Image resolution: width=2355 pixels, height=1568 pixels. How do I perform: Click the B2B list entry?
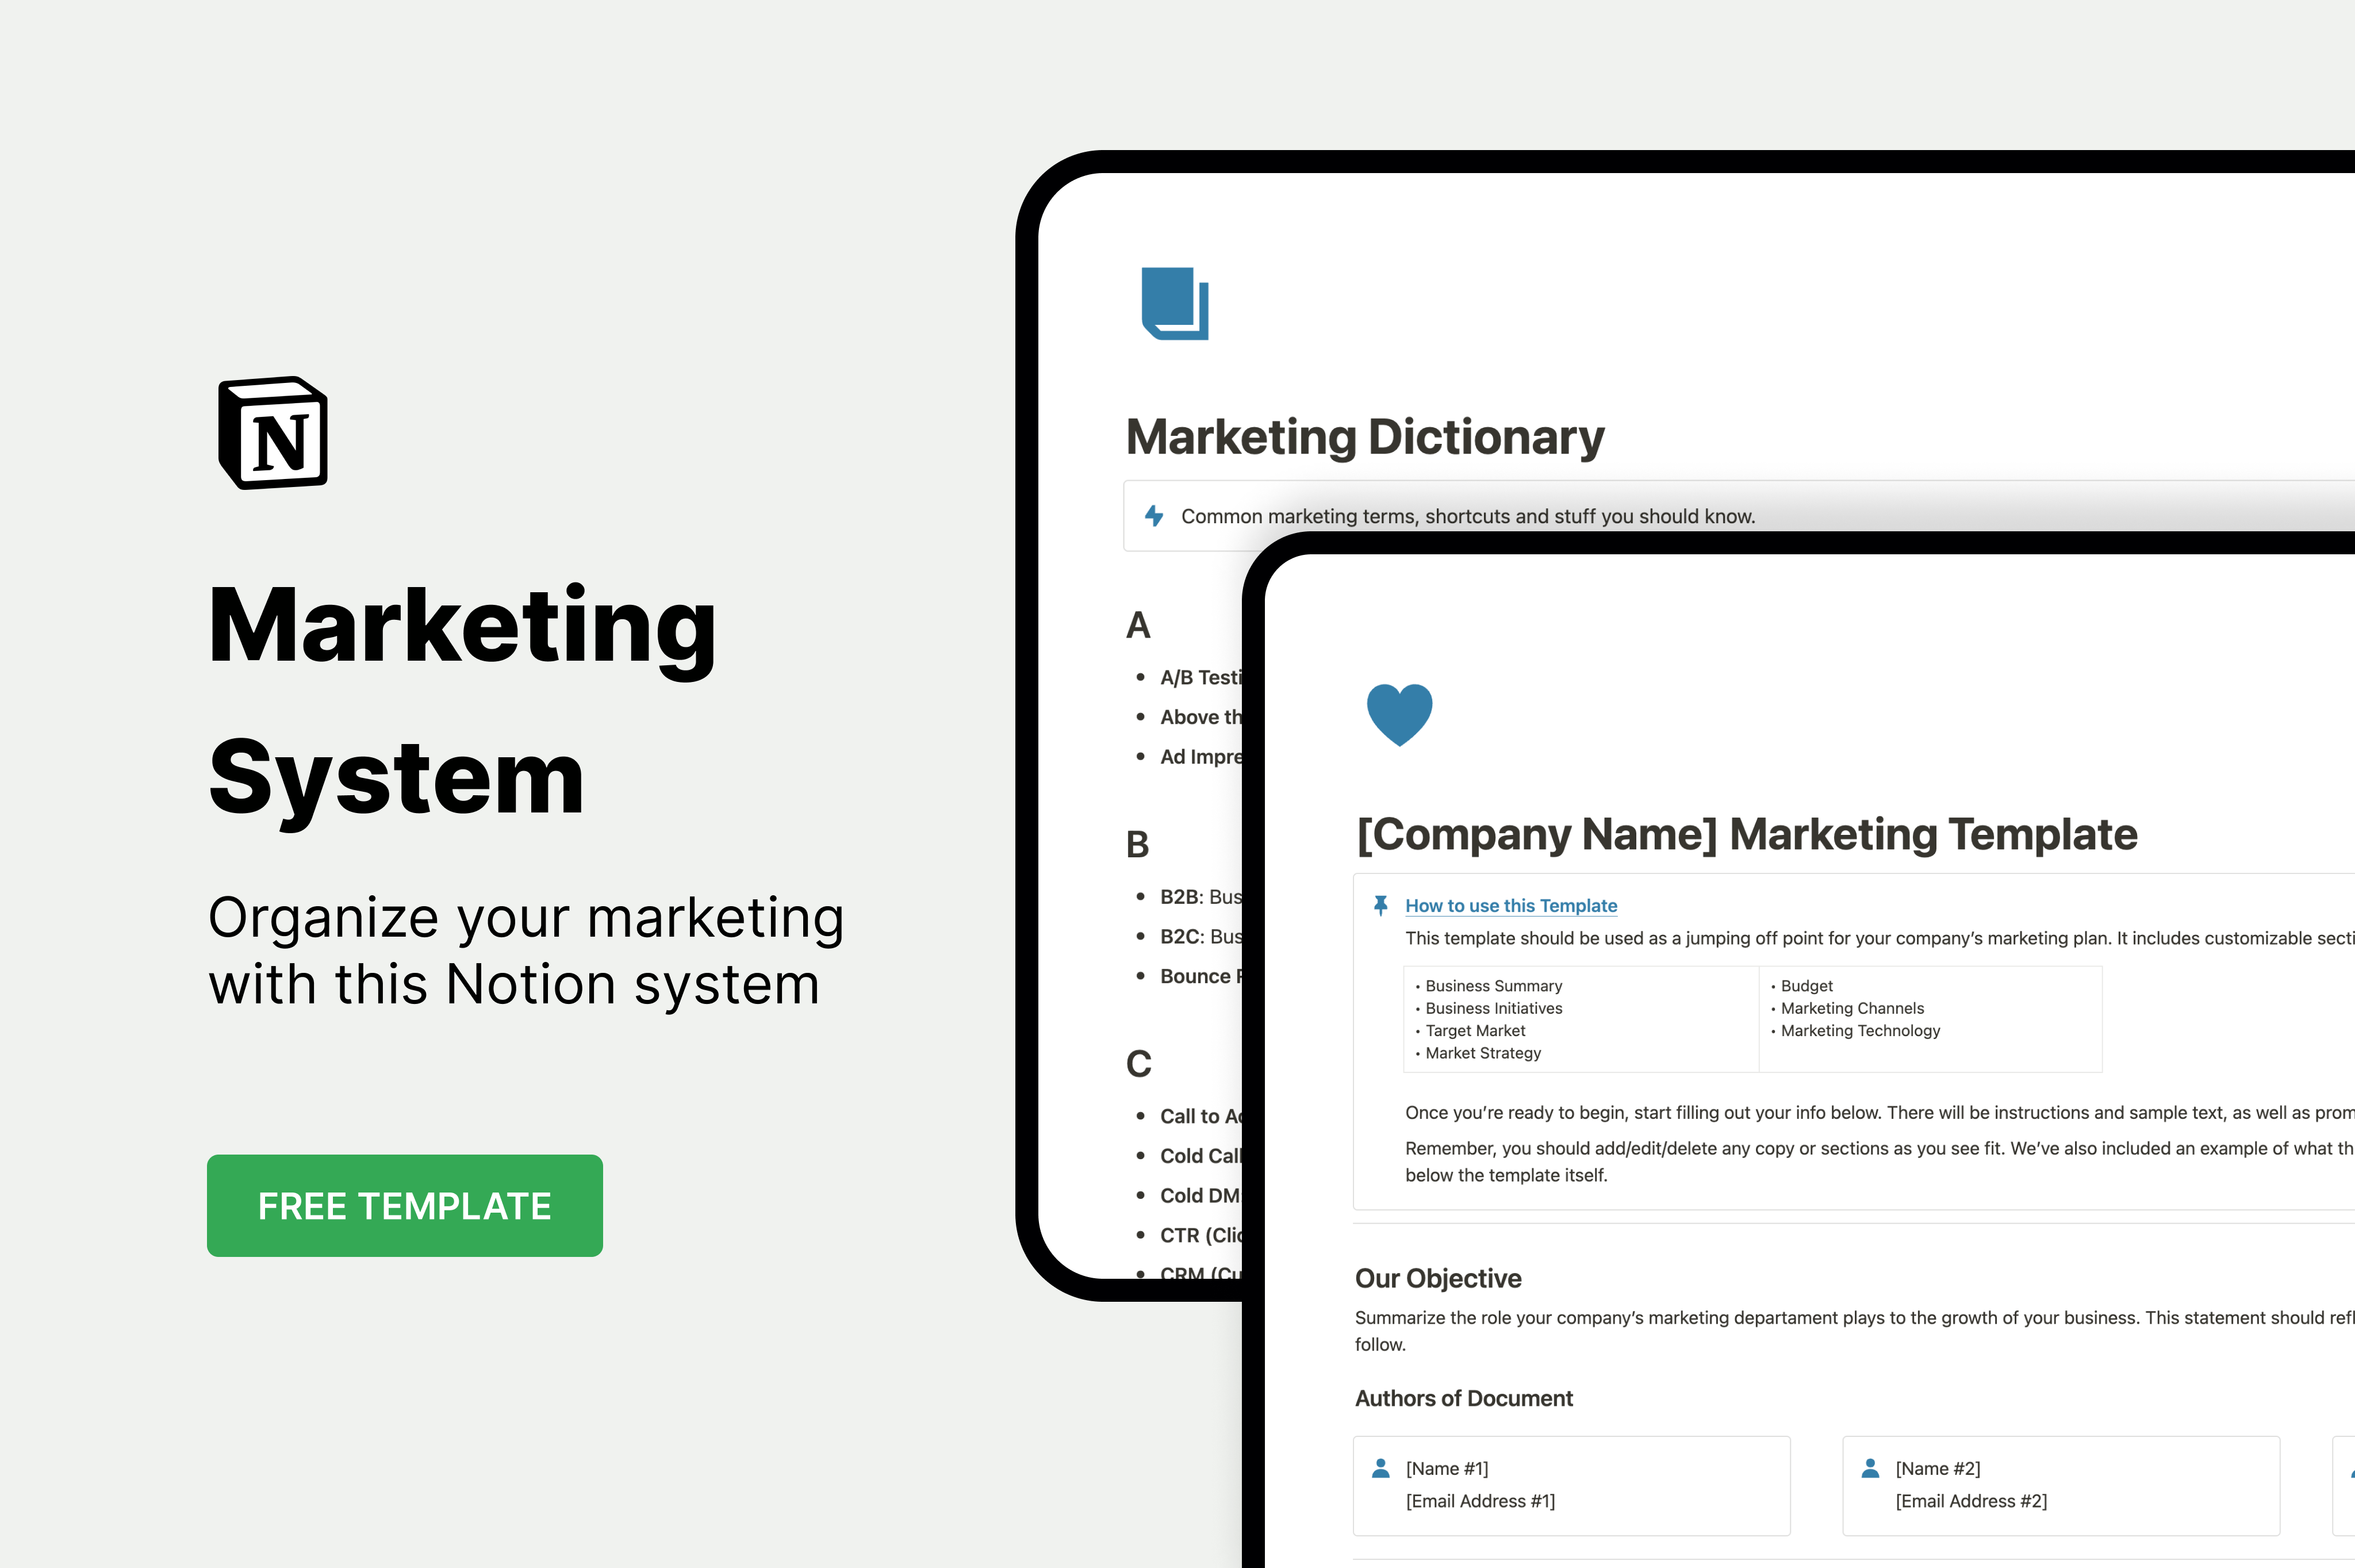click(1200, 897)
